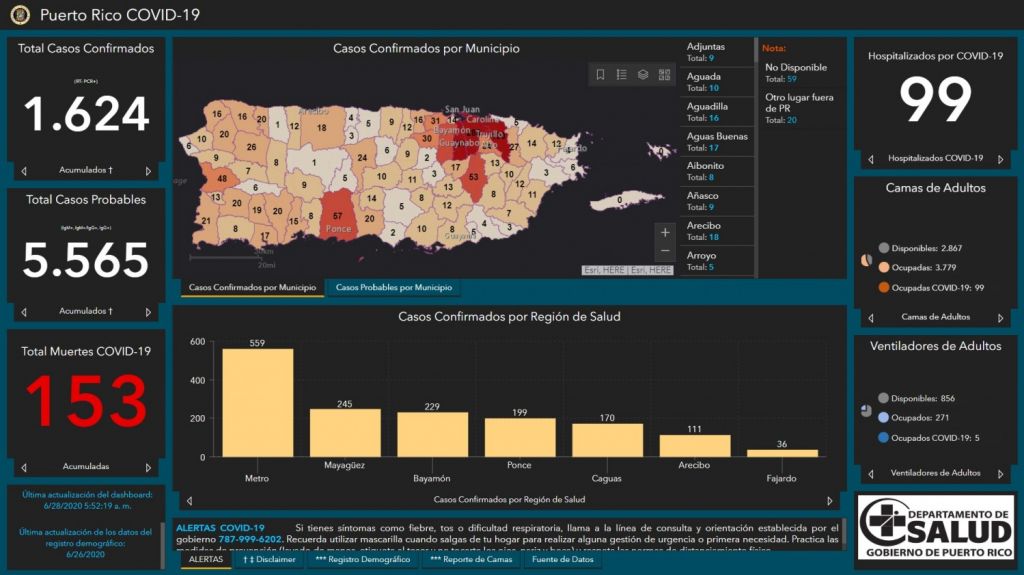
Task: Click the Departamento de Salud logo
Action: point(936,527)
